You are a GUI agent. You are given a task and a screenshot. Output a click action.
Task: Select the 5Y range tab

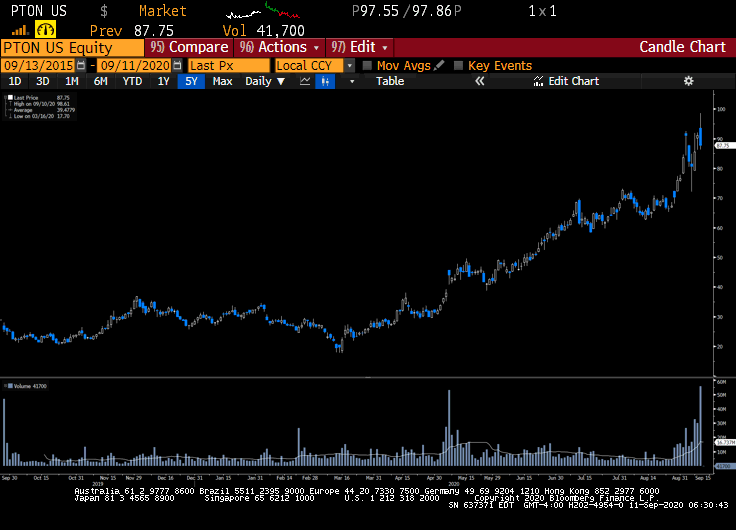[191, 81]
